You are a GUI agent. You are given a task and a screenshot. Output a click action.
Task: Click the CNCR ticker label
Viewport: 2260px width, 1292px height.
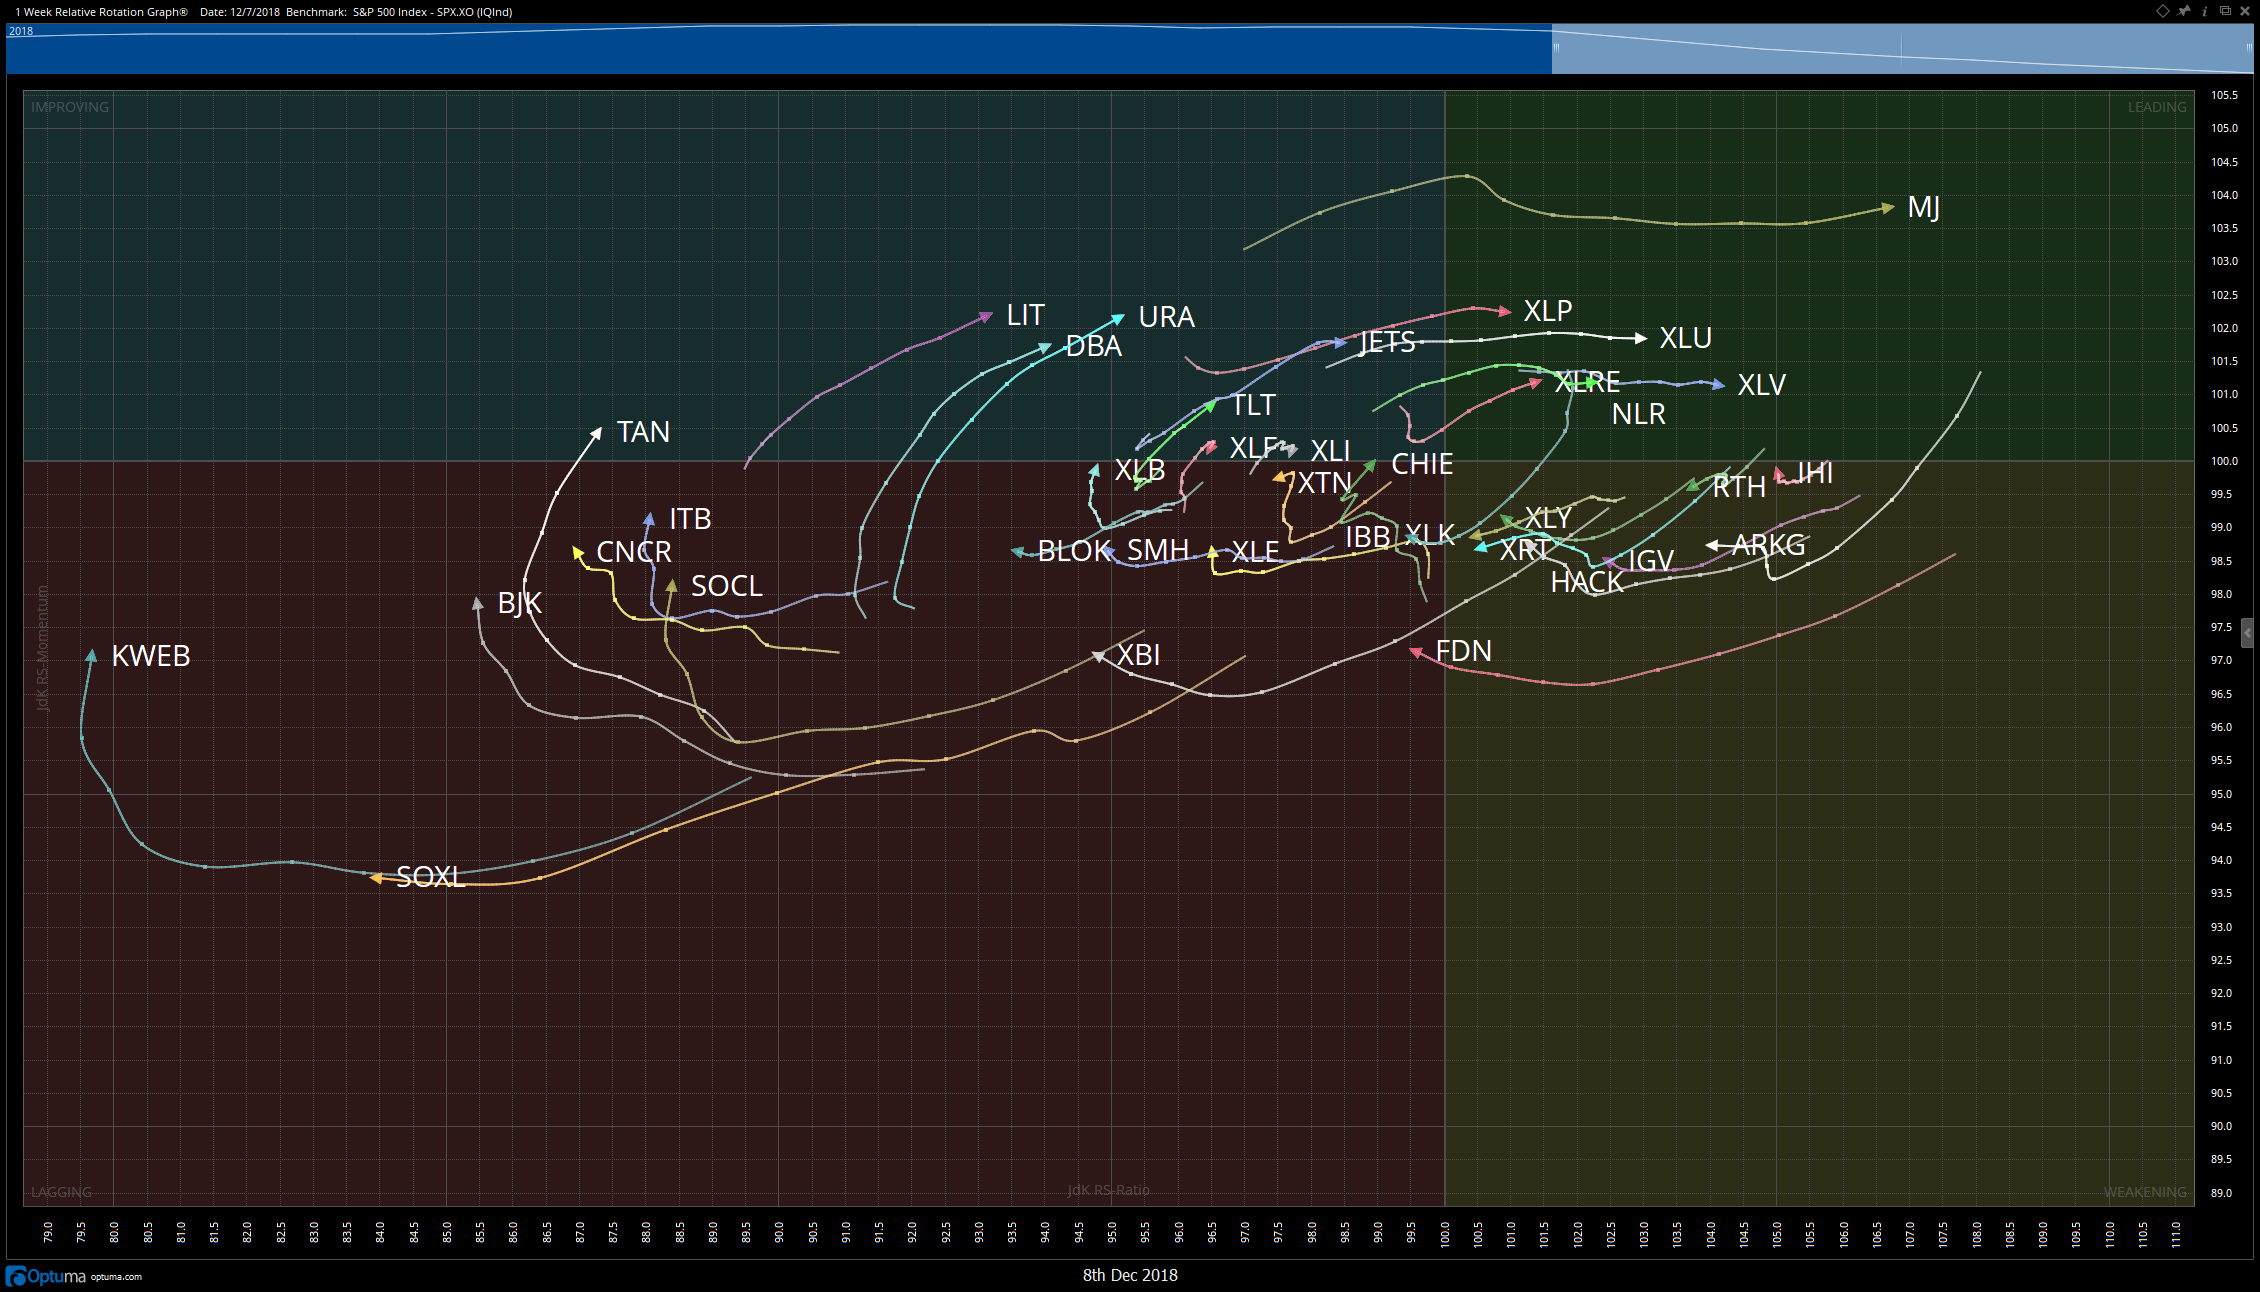tap(634, 552)
